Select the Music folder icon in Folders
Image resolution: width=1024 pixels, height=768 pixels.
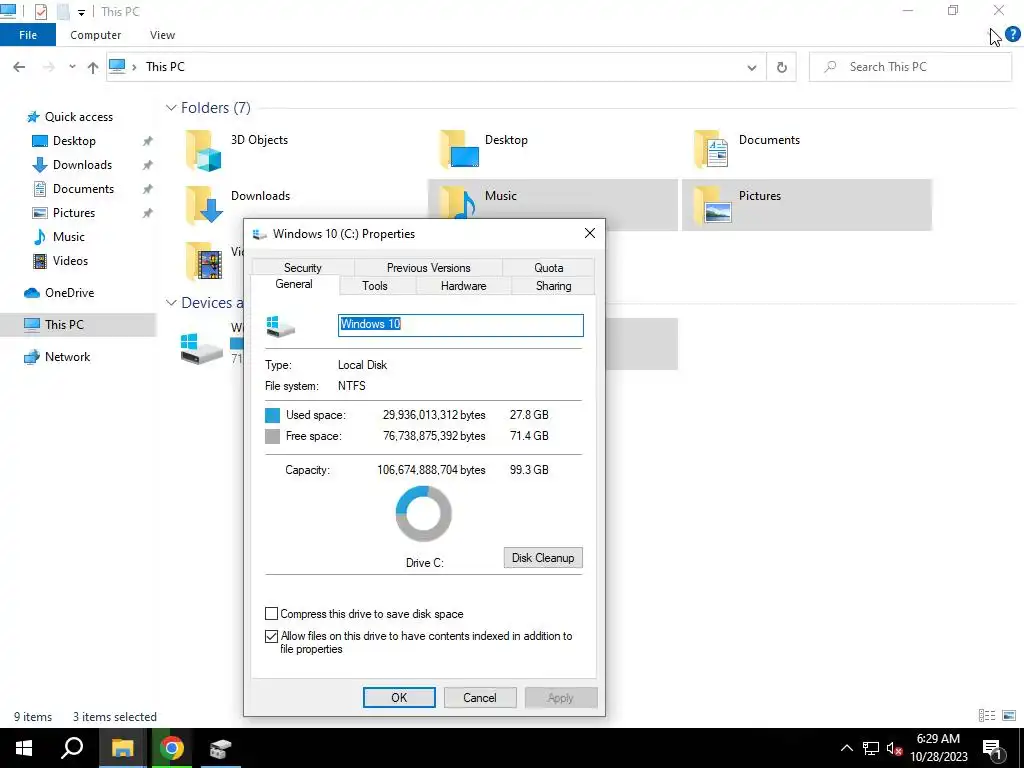point(457,202)
